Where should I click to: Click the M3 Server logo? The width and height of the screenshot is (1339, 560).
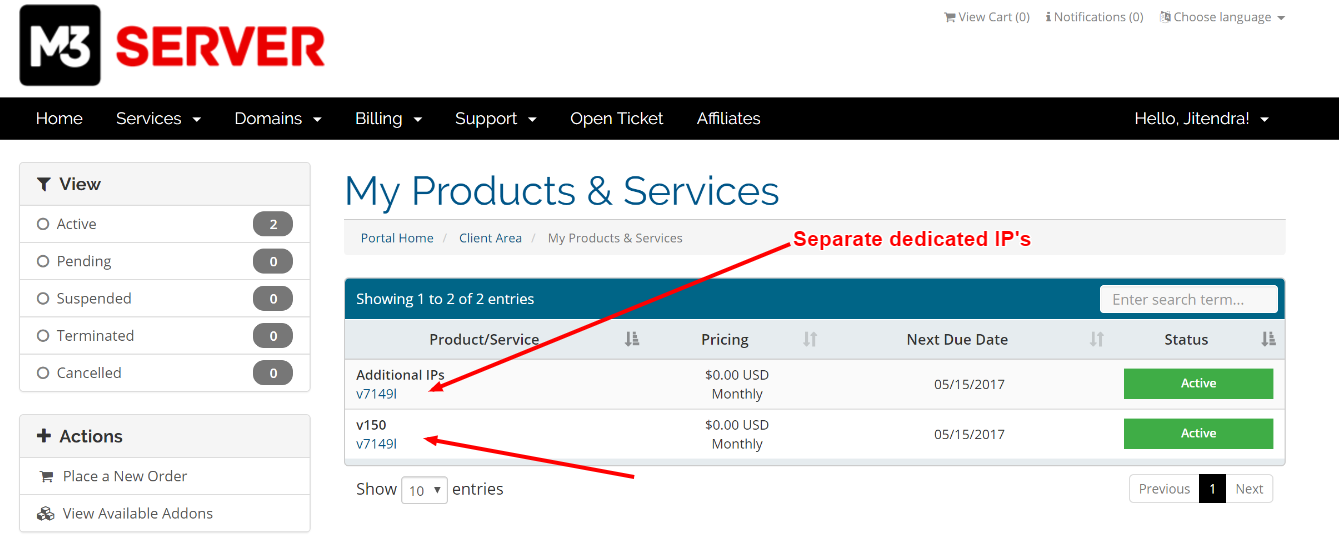tap(173, 46)
